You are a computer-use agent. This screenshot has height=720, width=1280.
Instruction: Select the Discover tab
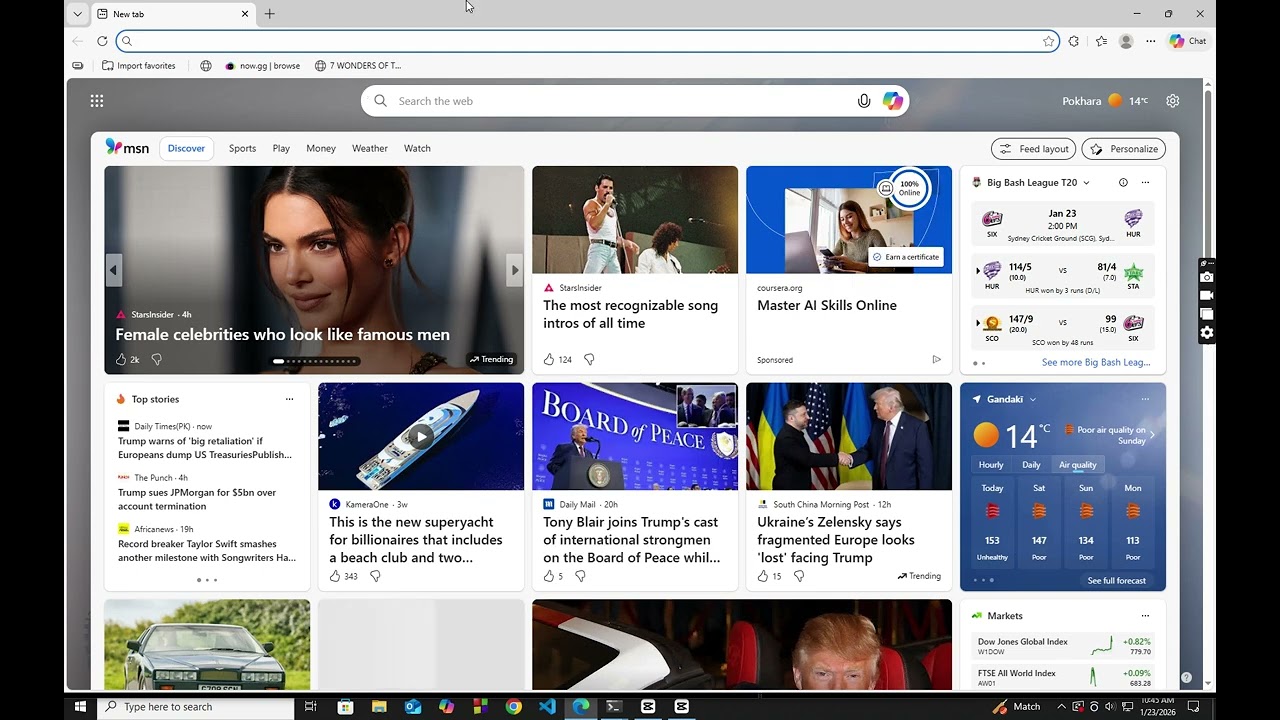(186, 148)
